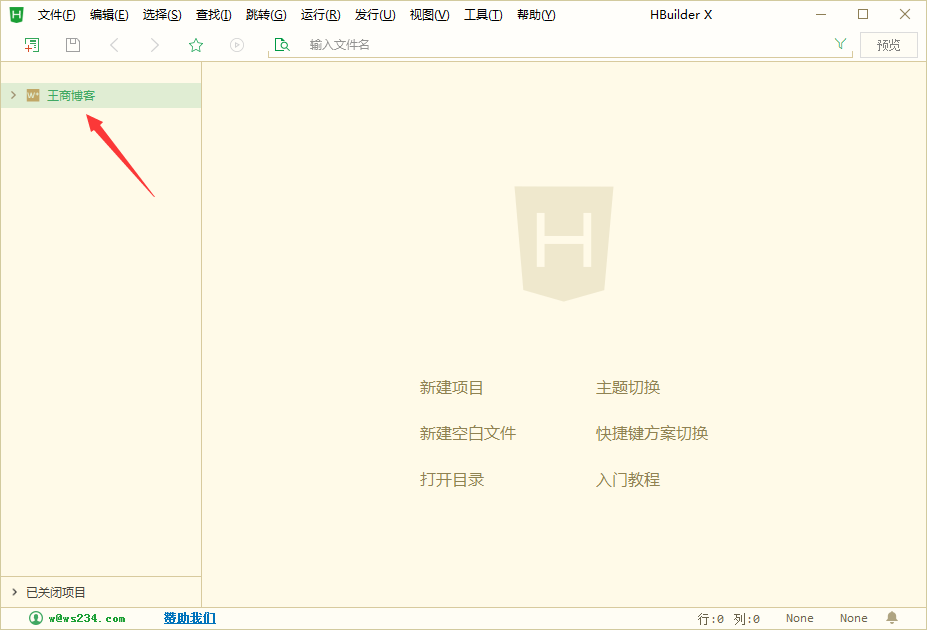Open the 运行(R) menu
This screenshot has width=927, height=630.
coord(320,15)
